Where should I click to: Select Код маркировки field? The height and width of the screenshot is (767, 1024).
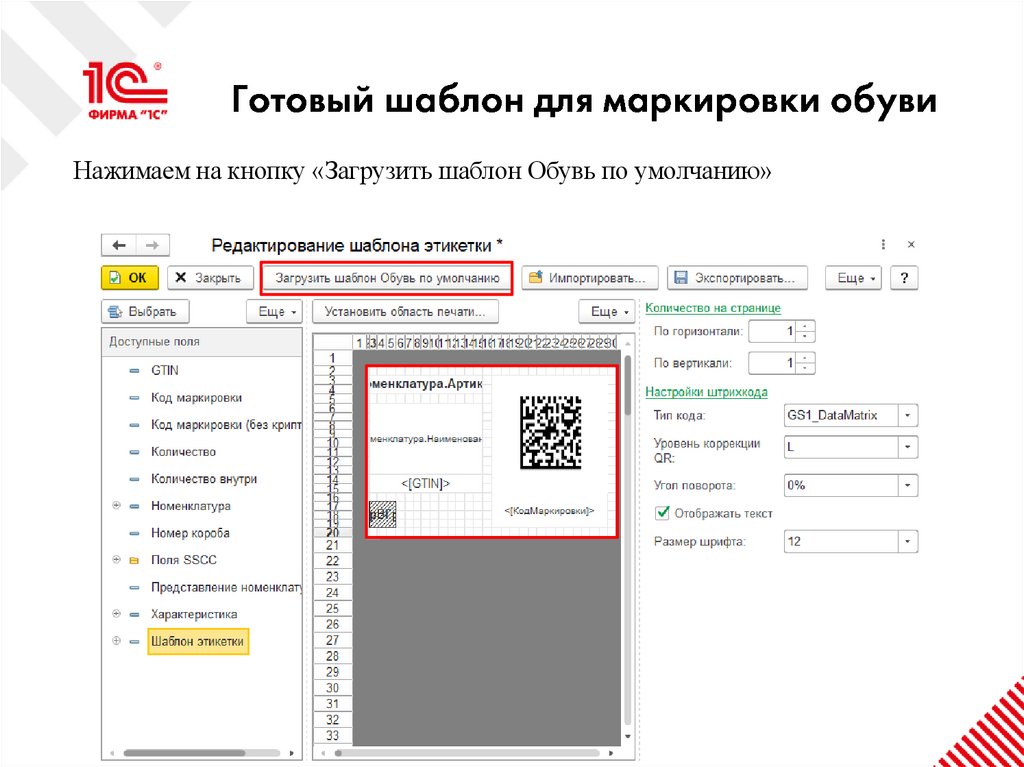click(x=197, y=398)
